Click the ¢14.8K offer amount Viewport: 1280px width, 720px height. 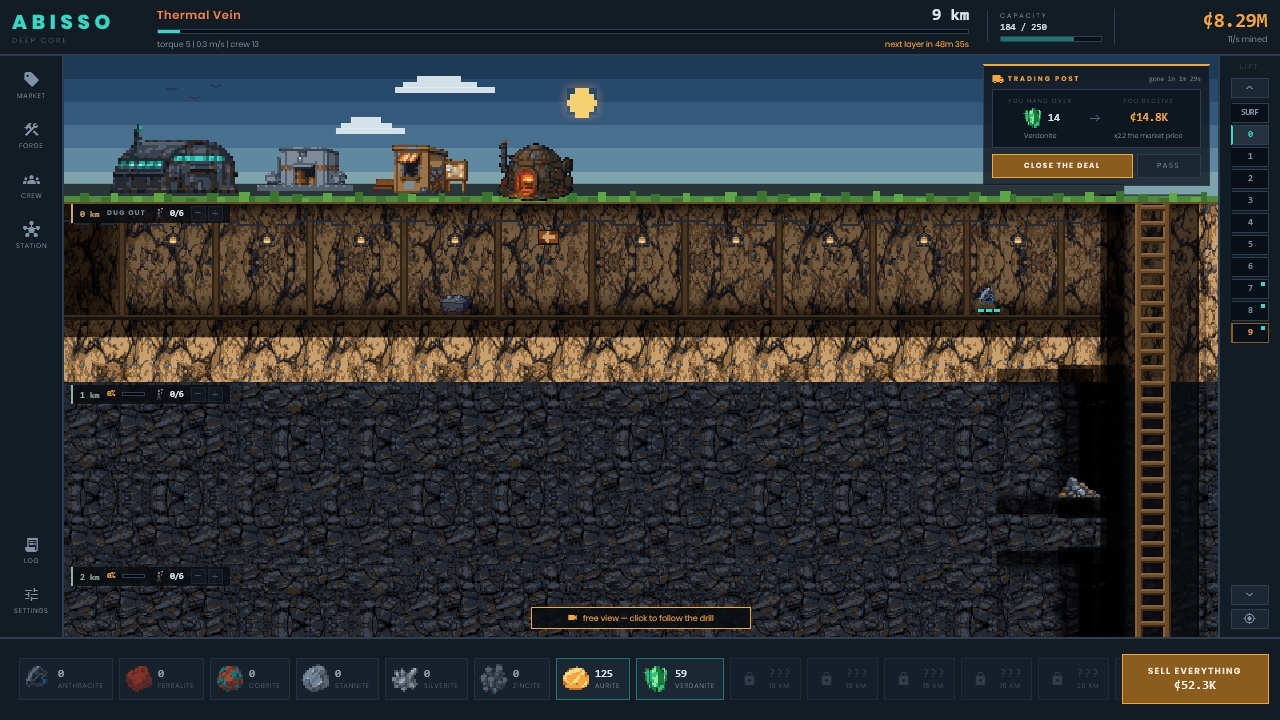[x=1149, y=118]
